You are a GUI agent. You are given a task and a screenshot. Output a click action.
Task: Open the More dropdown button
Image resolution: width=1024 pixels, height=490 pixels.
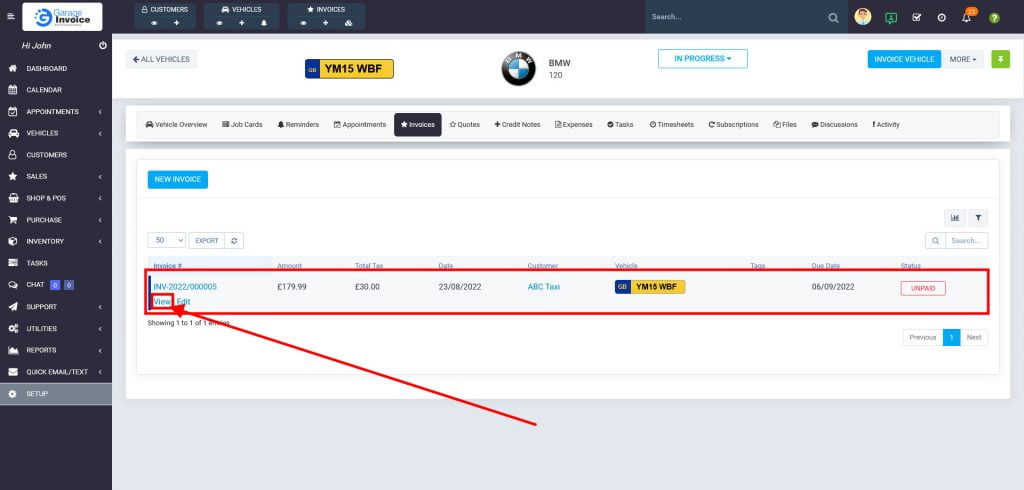click(964, 59)
